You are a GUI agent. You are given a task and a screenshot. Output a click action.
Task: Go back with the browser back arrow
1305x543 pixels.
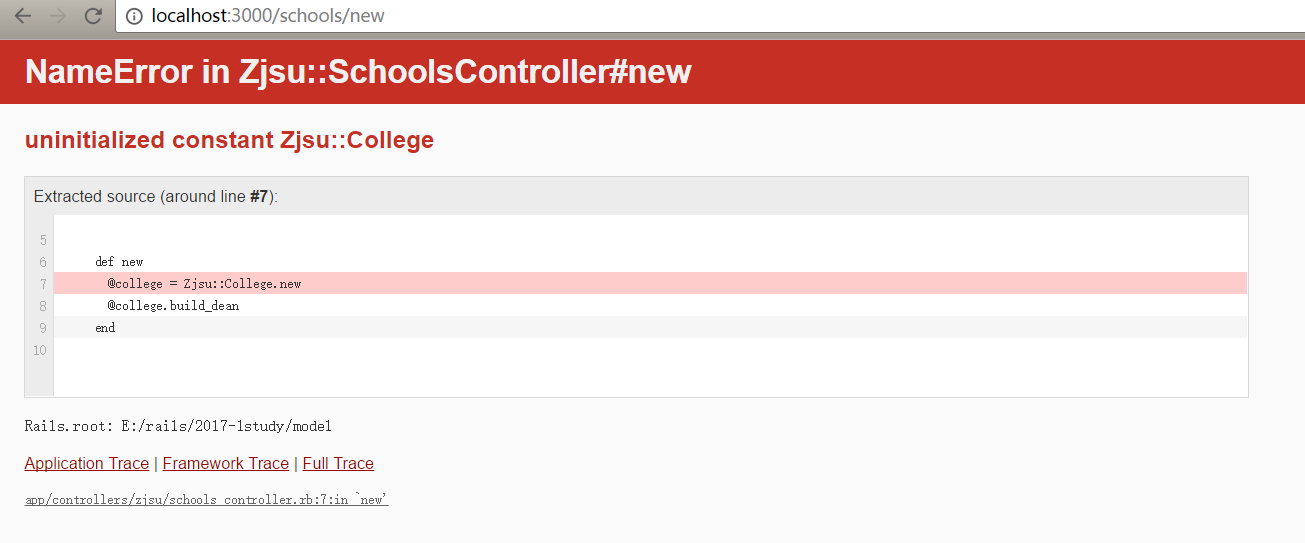coord(23,15)
